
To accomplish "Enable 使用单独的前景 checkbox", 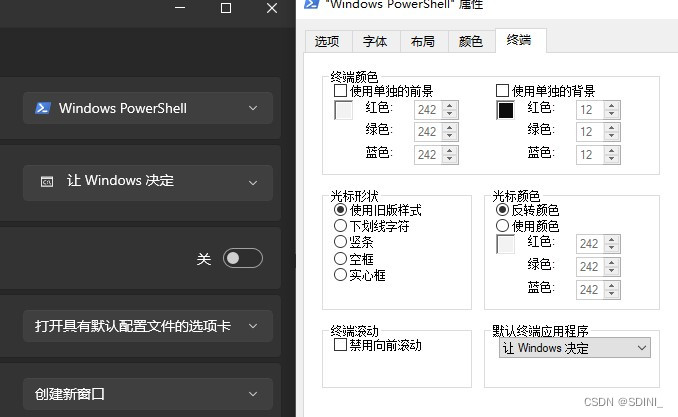I will (x=340, y=91).
